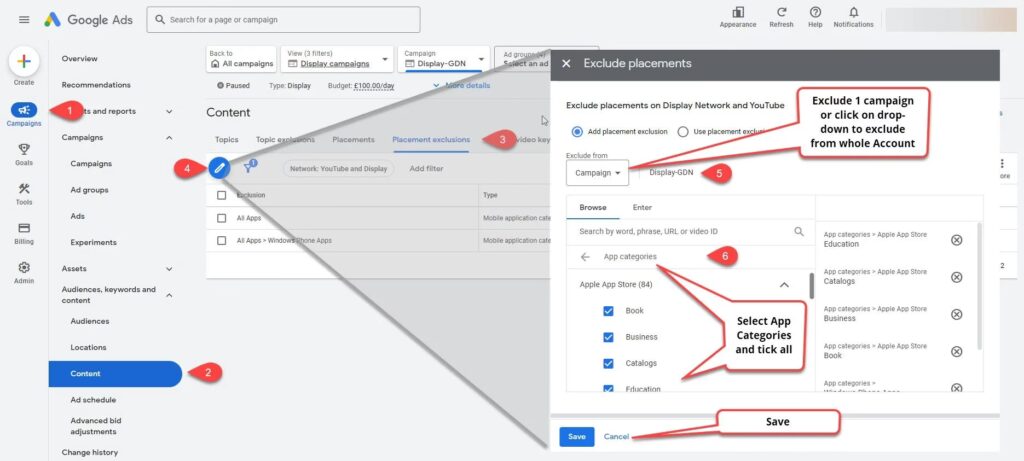Click the Cancel link
Viewport: 1024px width, 461px height.
pyautogui.click(x=616, y=436)
